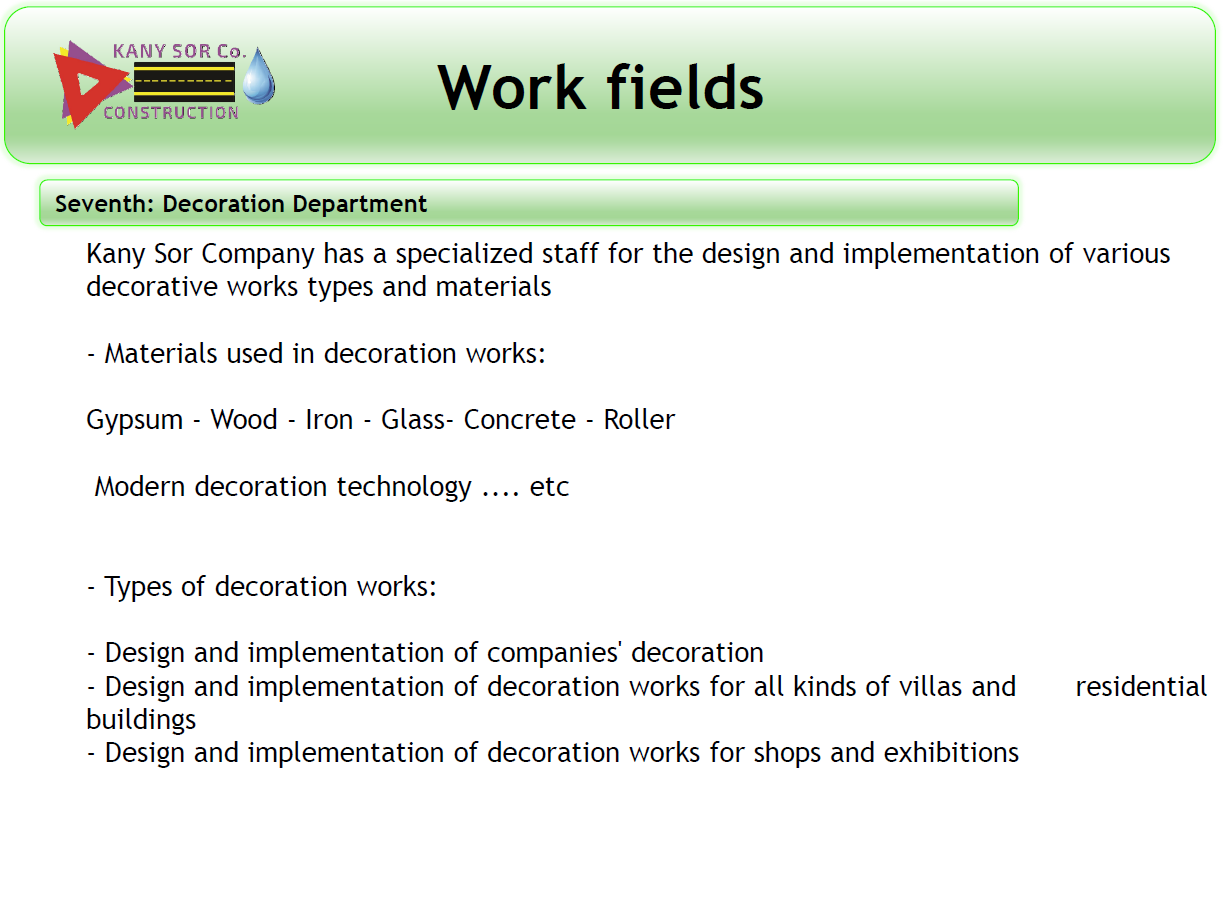Click the companies' decoration bullet line

tap(425, 653)
